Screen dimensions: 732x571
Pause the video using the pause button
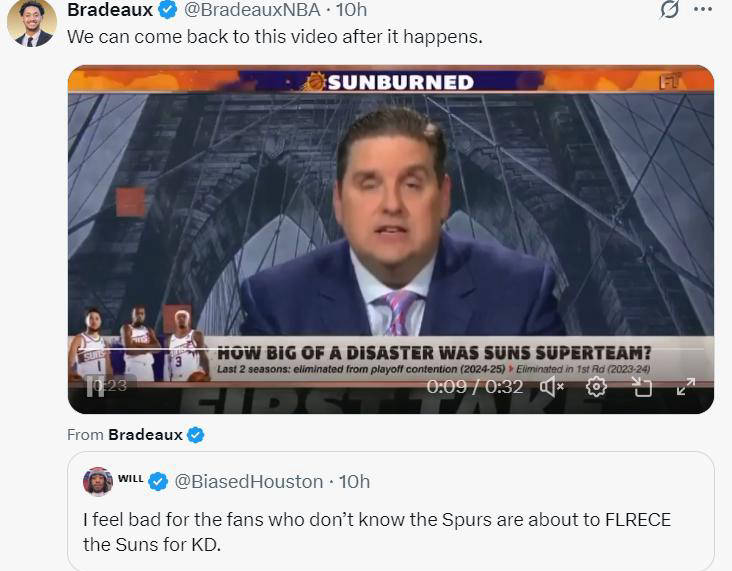(x=95, y=387)
